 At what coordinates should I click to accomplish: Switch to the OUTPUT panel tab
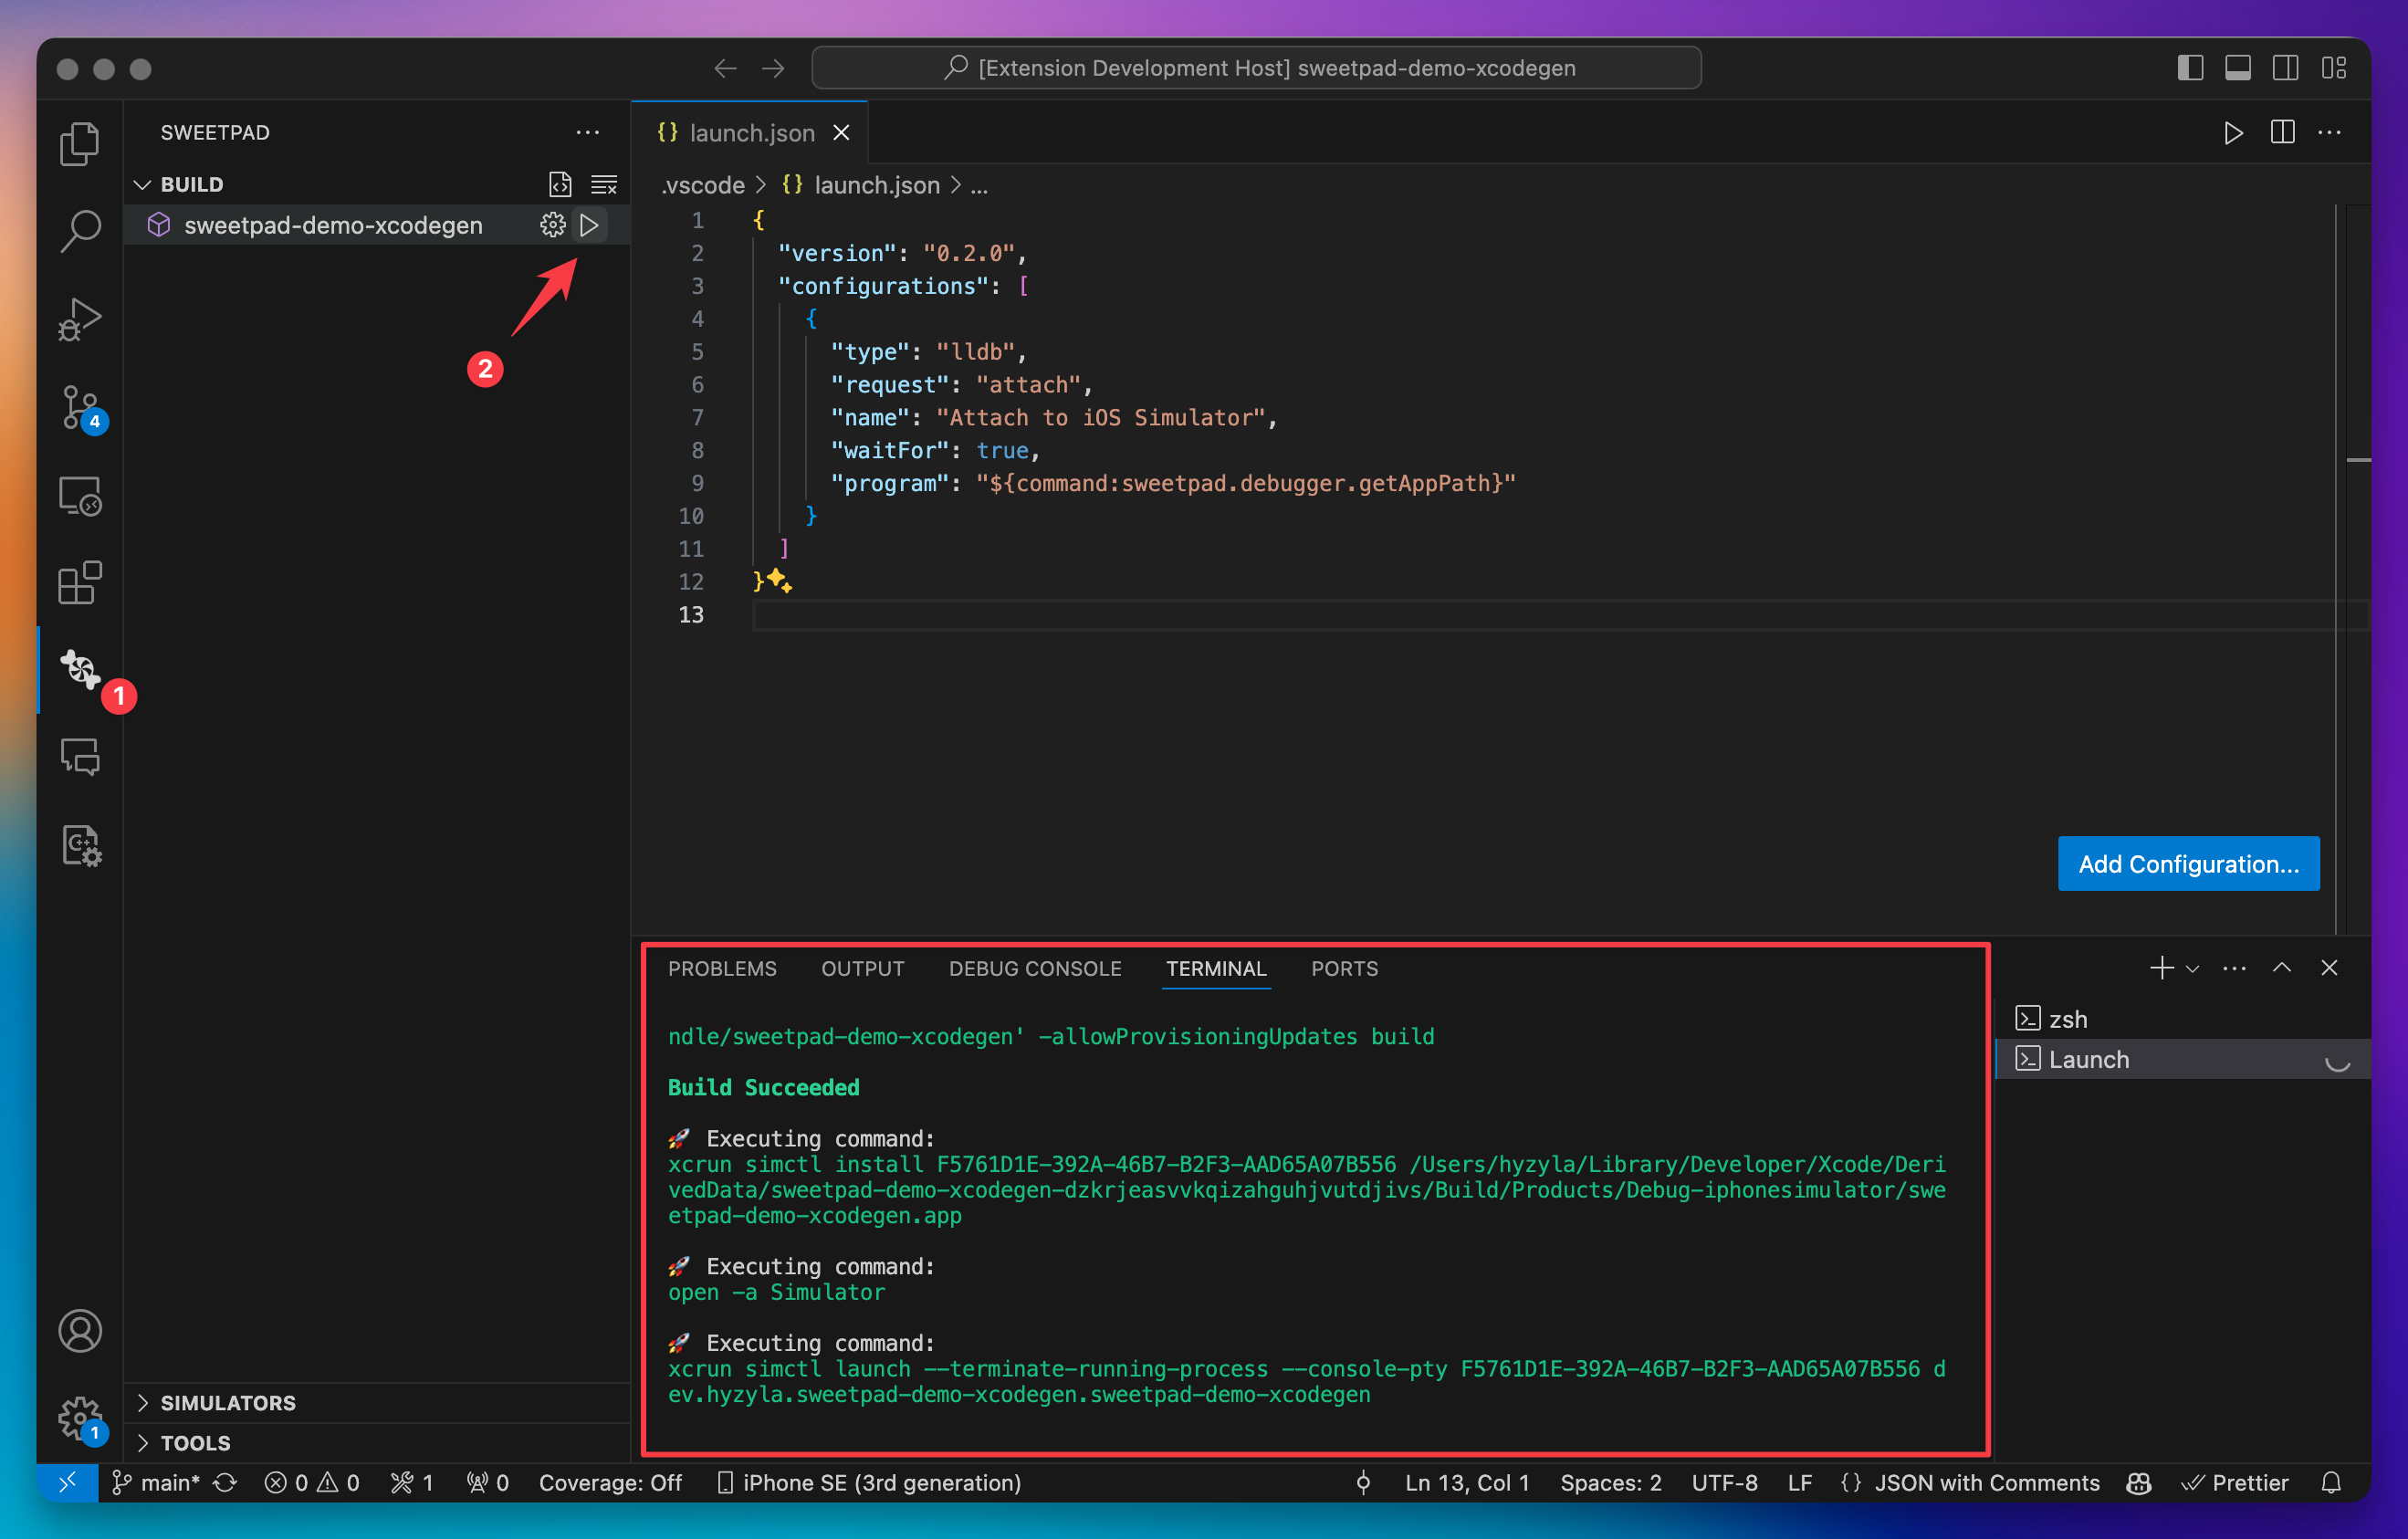point(862,968)
